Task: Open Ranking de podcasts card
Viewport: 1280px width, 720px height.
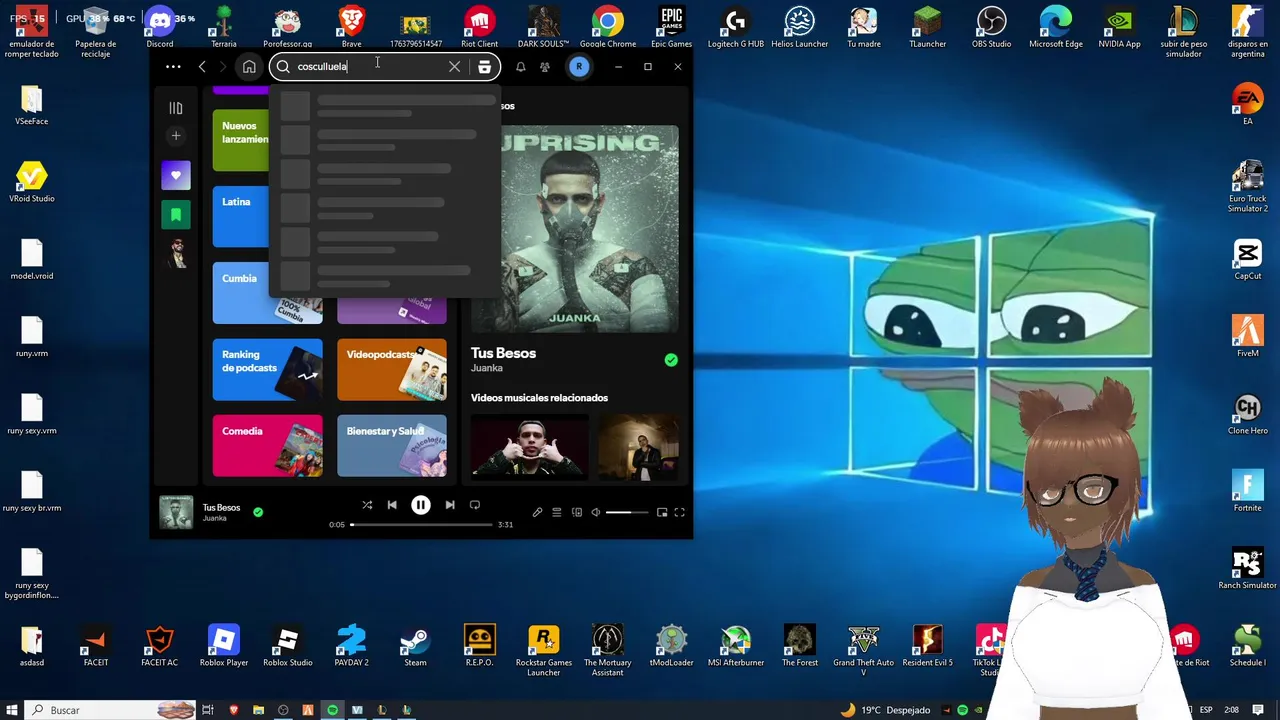Action: 267,370
